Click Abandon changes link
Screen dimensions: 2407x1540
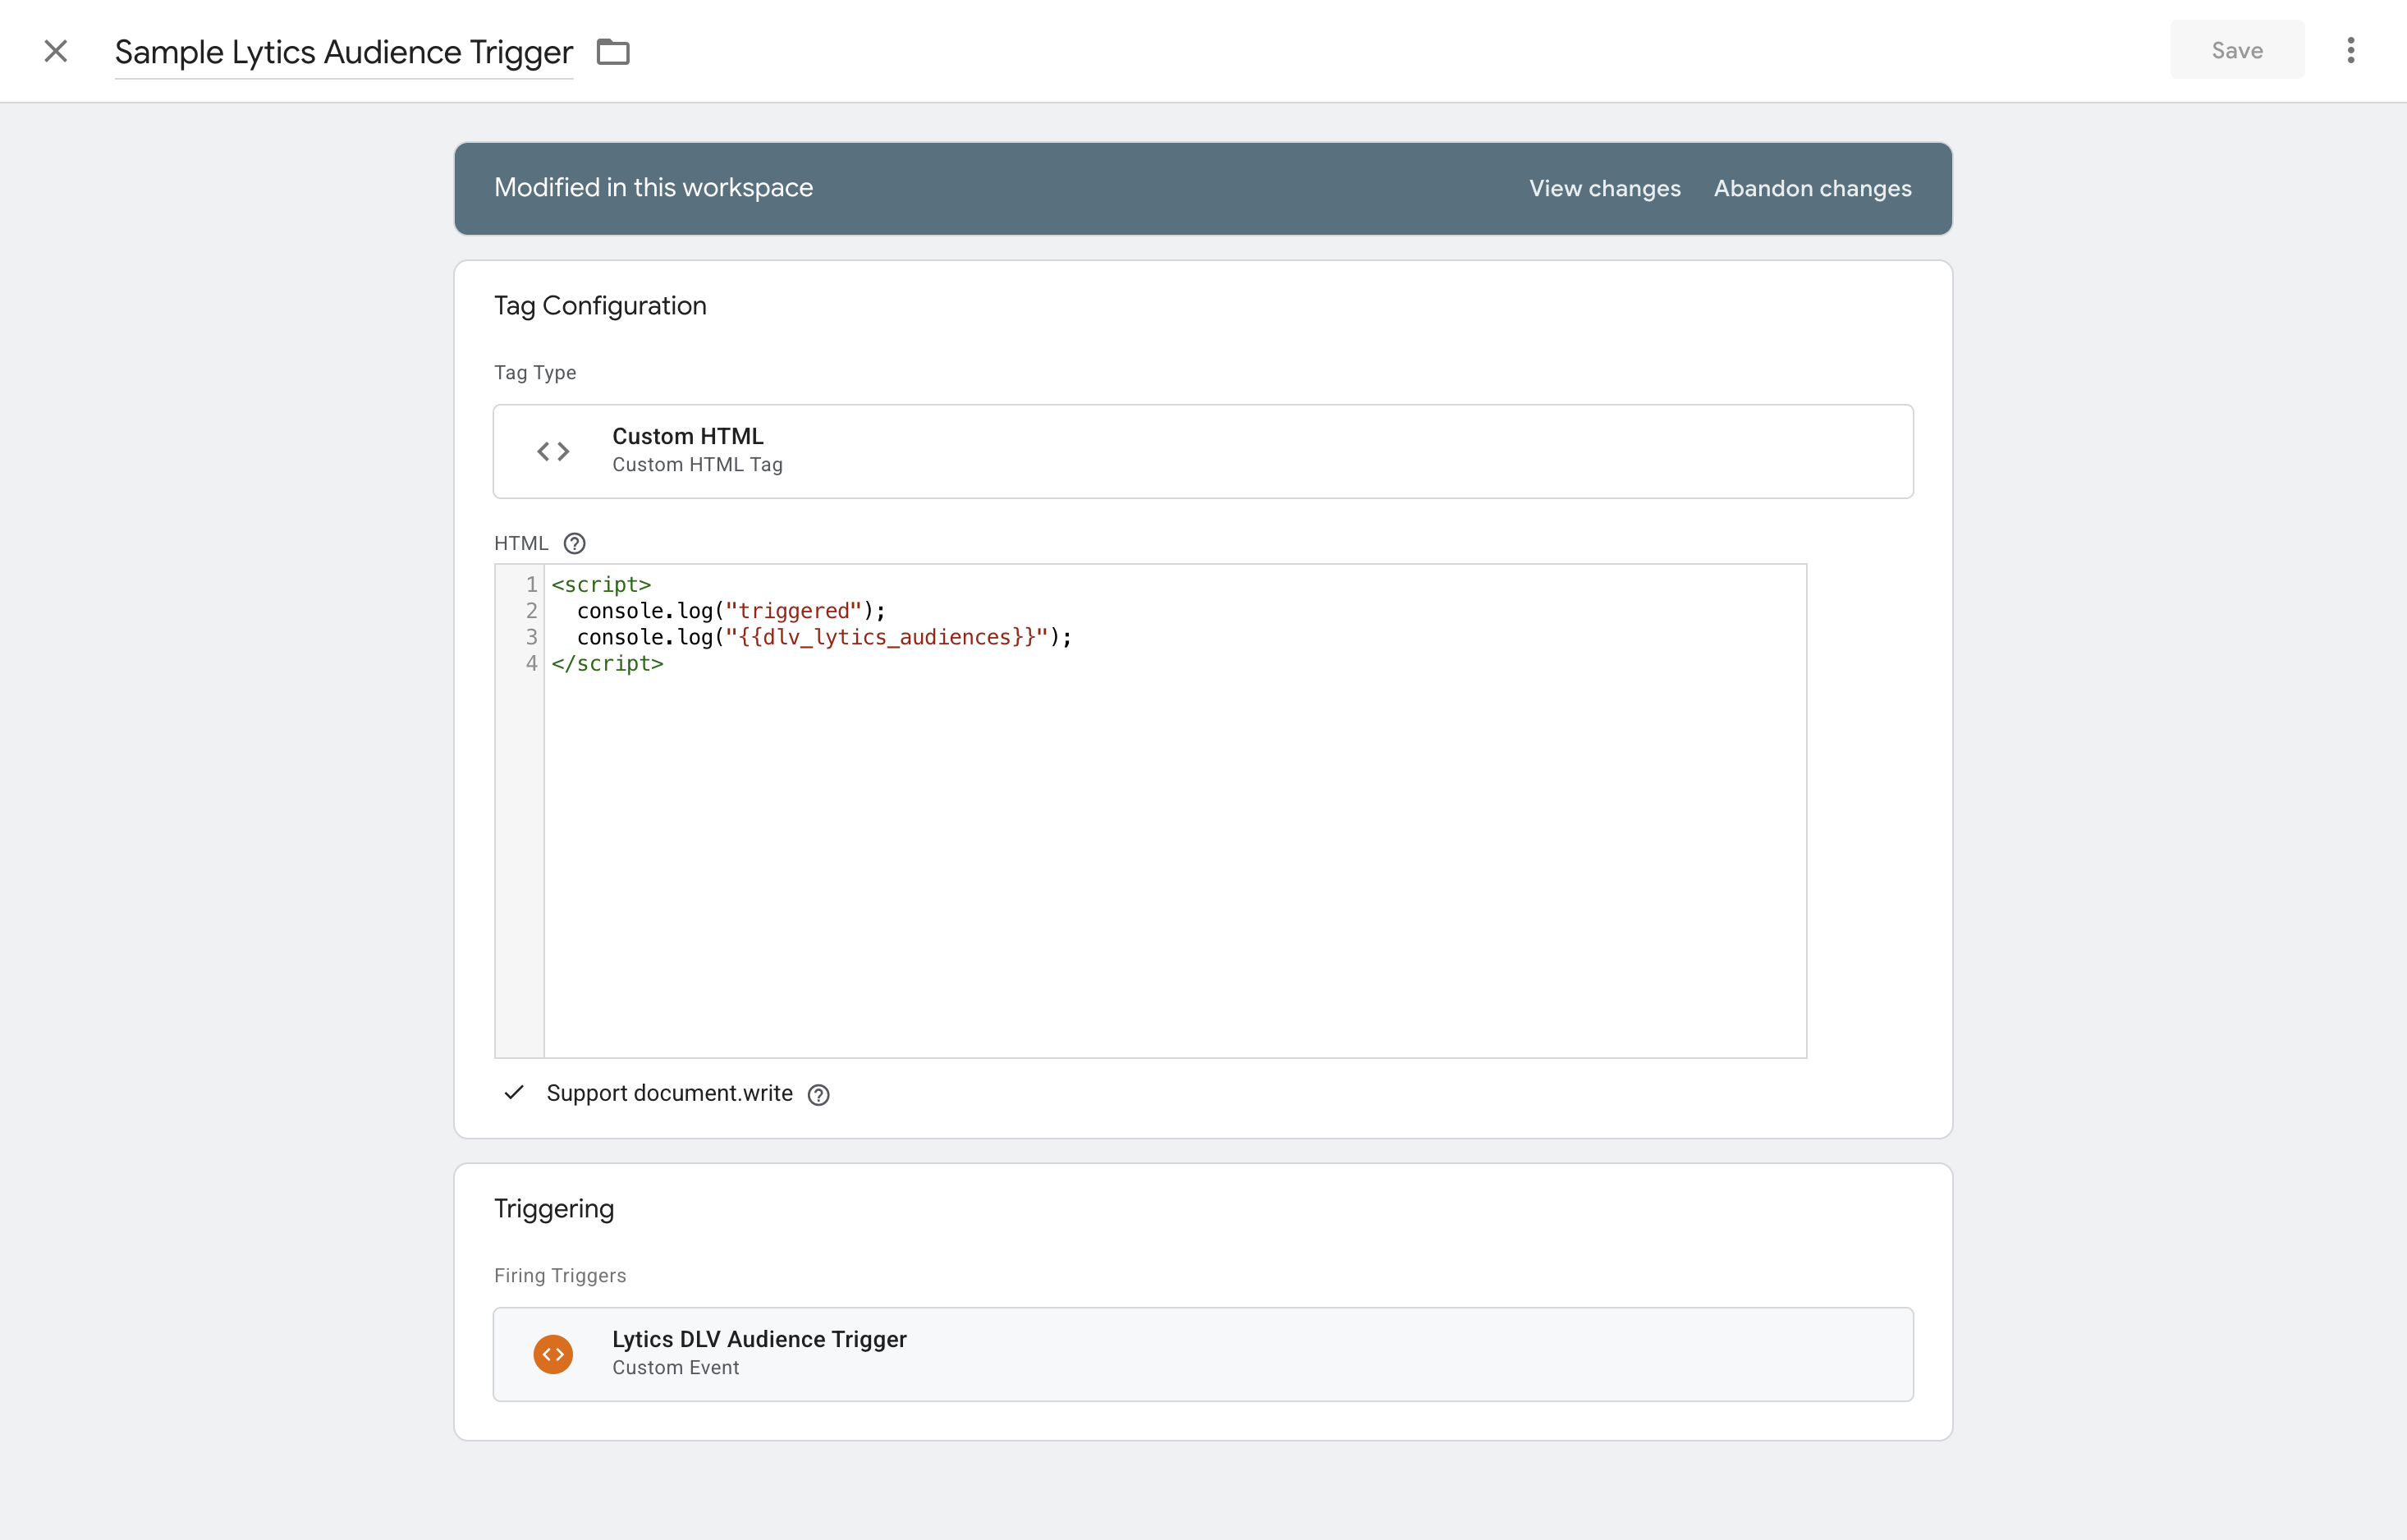pos(1812,188)
